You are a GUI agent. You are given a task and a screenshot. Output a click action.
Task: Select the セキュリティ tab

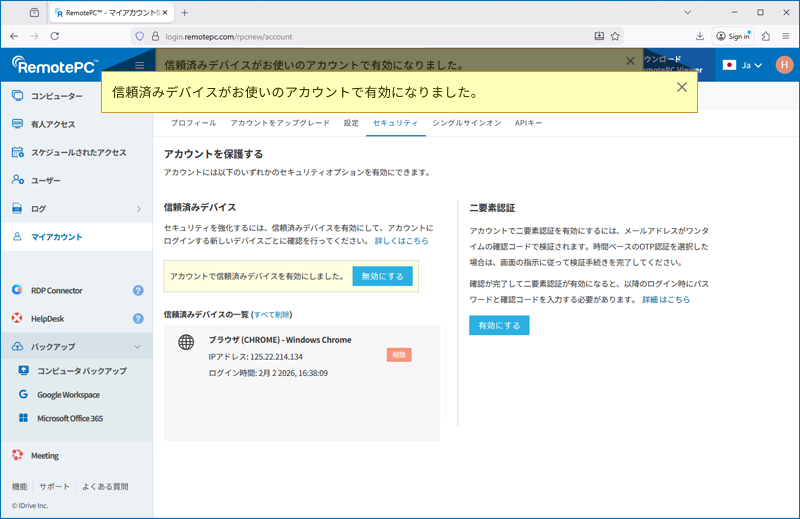click(x=395, y=123)
